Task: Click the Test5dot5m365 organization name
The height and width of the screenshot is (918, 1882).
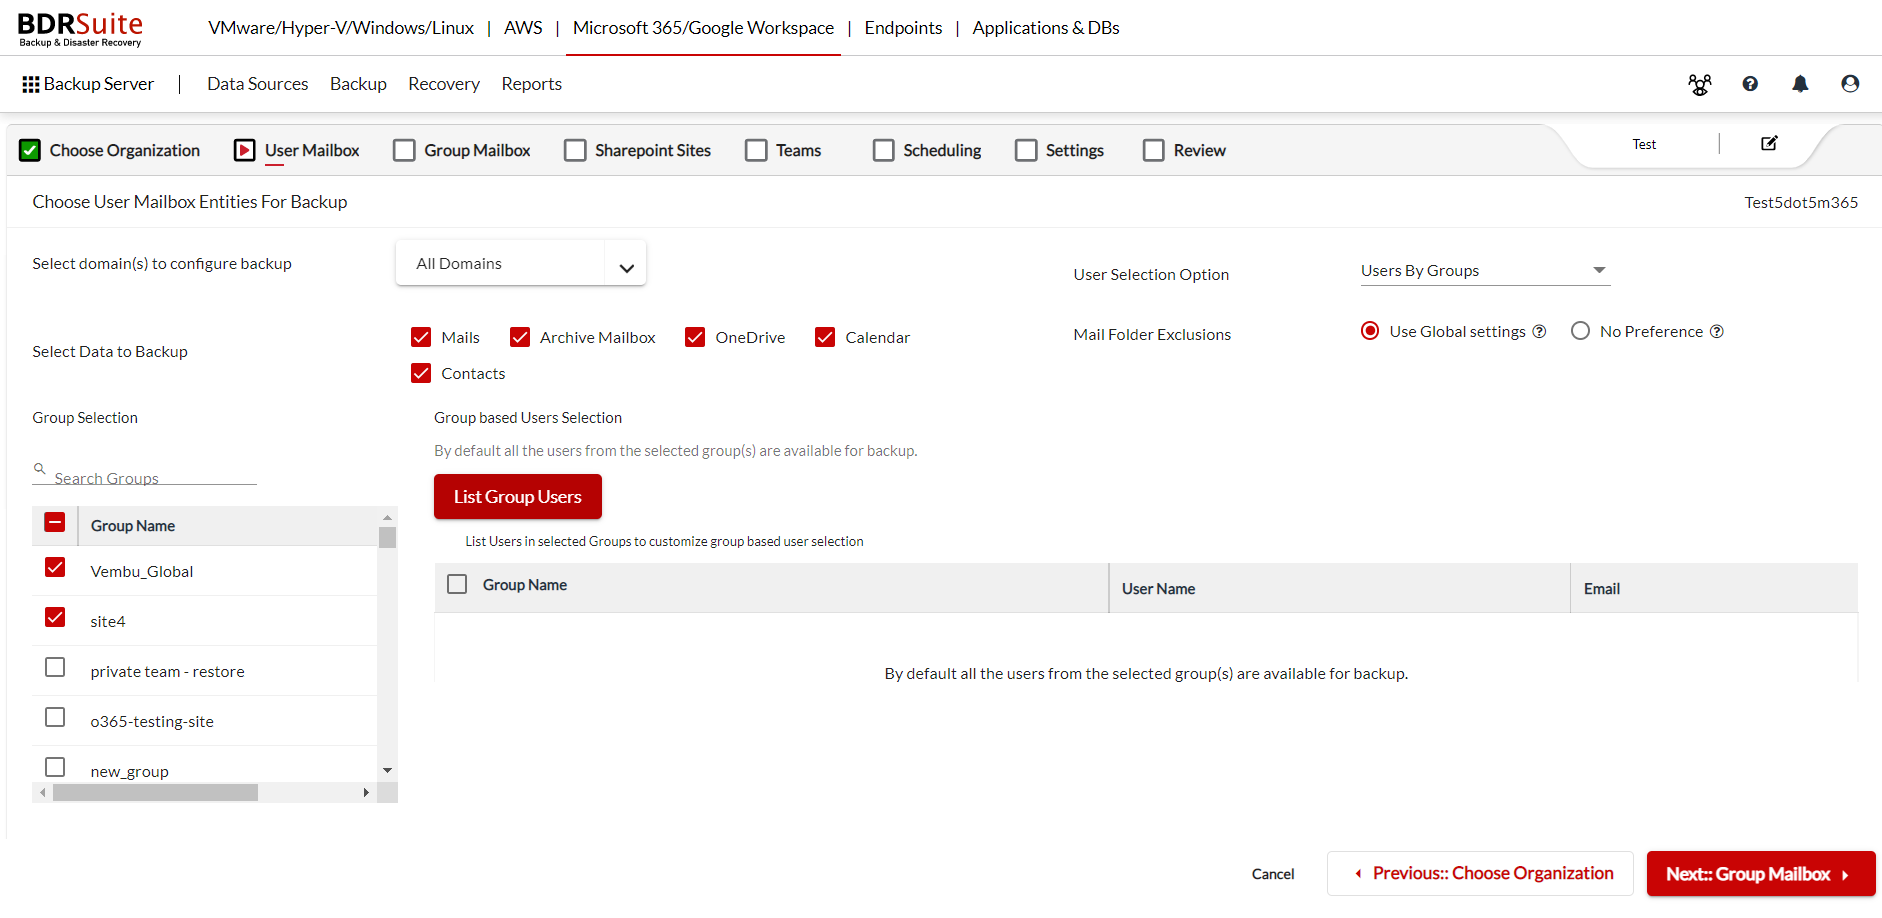Action: [1801, 202]
